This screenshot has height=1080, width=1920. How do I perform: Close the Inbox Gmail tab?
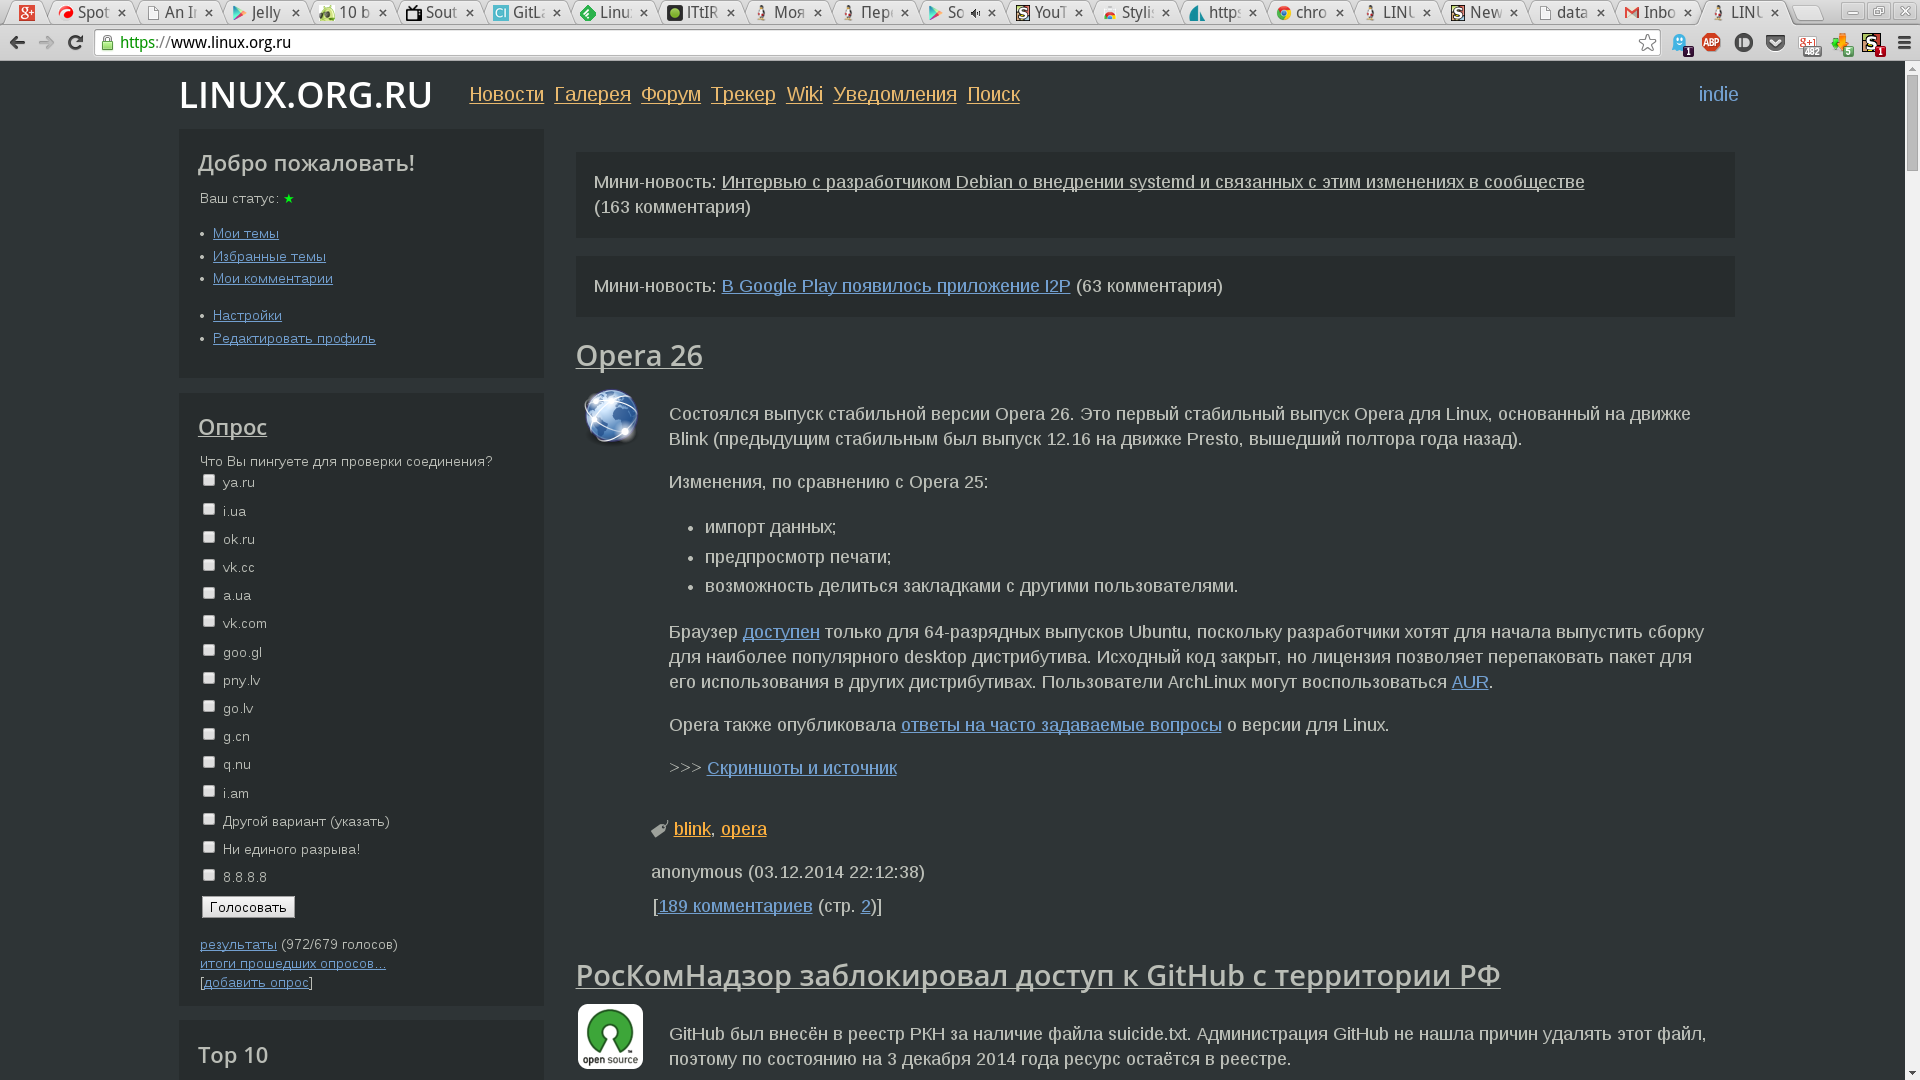click(x=1688, y=13)
